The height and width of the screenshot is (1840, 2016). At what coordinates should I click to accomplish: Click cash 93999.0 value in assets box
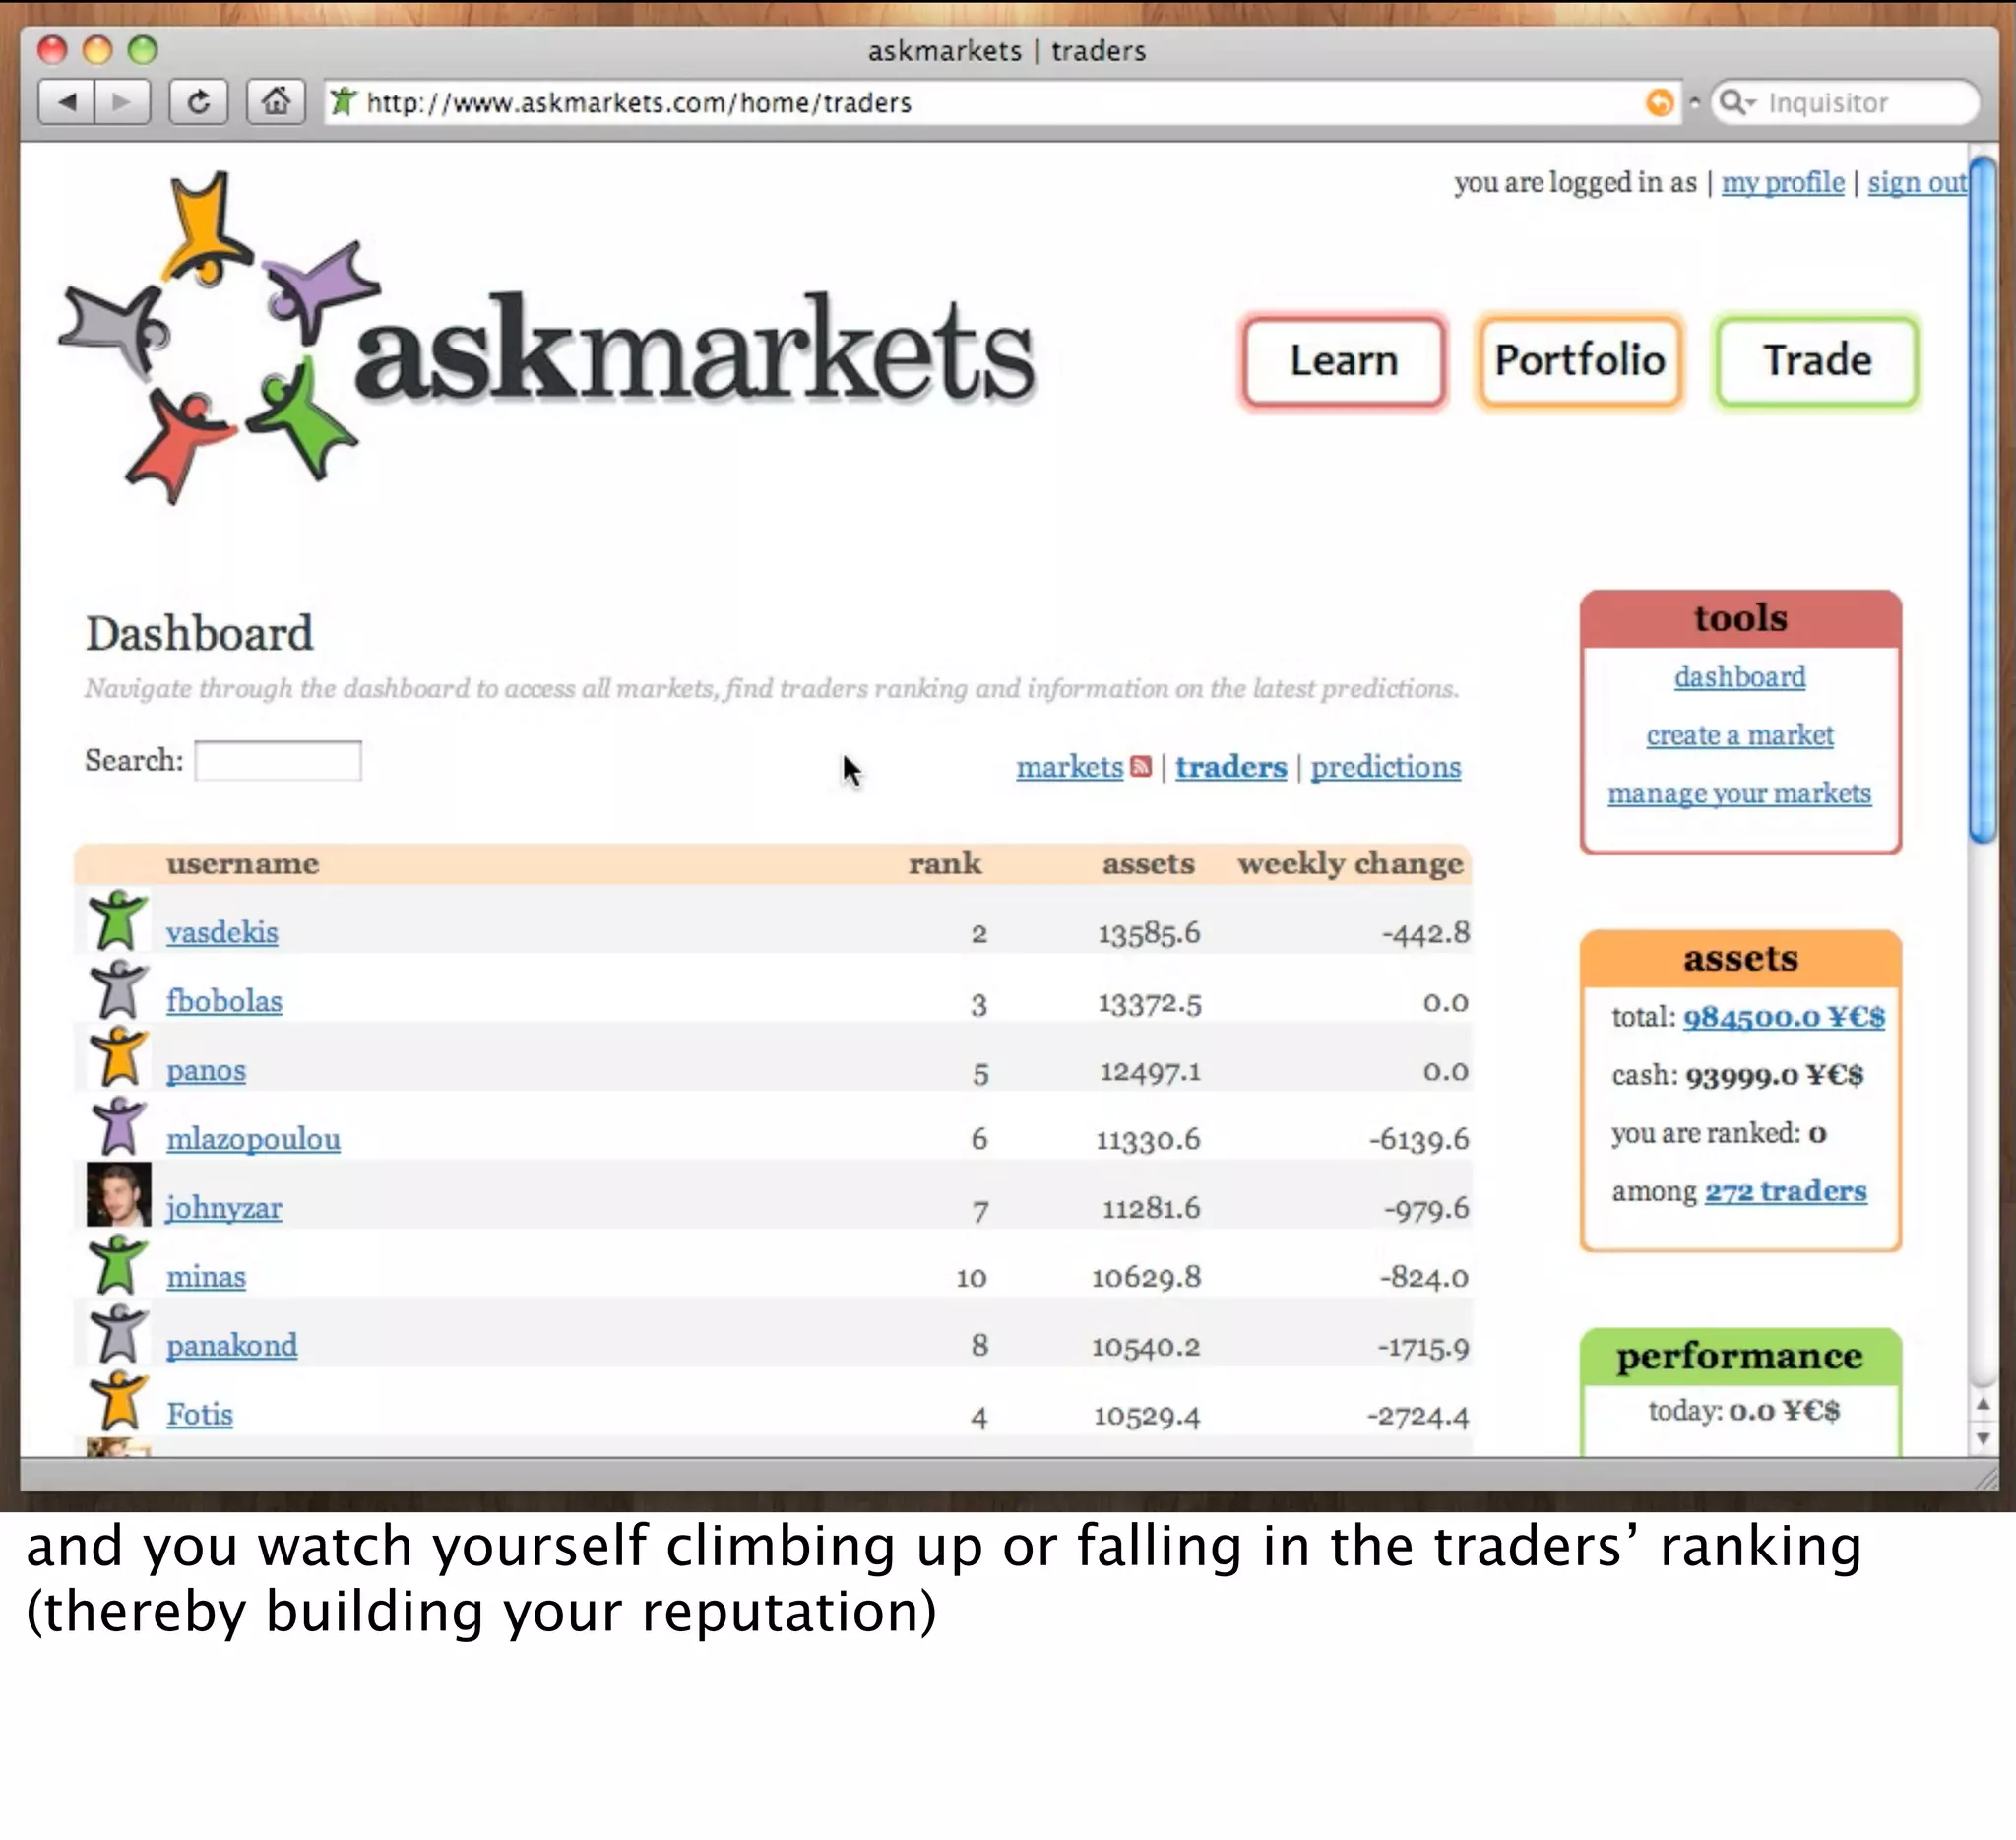tap(1775, 1075)
